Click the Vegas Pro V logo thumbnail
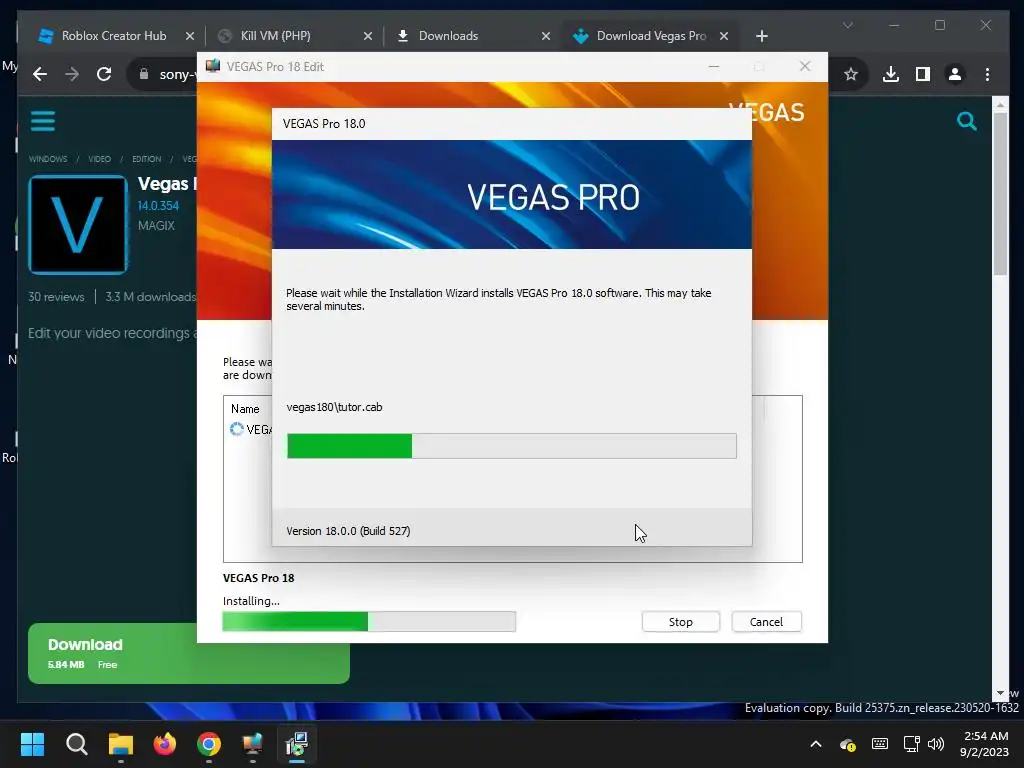Screen dimensions: 1024x768 [x=78, y=225]
